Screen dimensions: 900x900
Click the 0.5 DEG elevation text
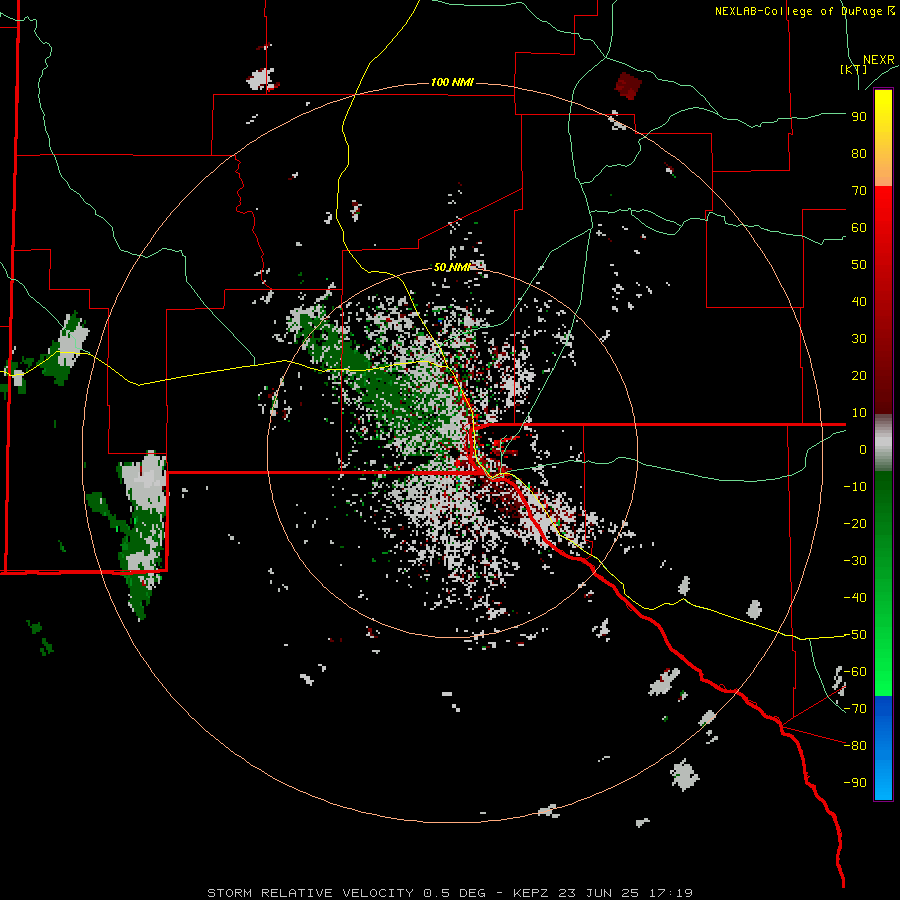[455, 893]
